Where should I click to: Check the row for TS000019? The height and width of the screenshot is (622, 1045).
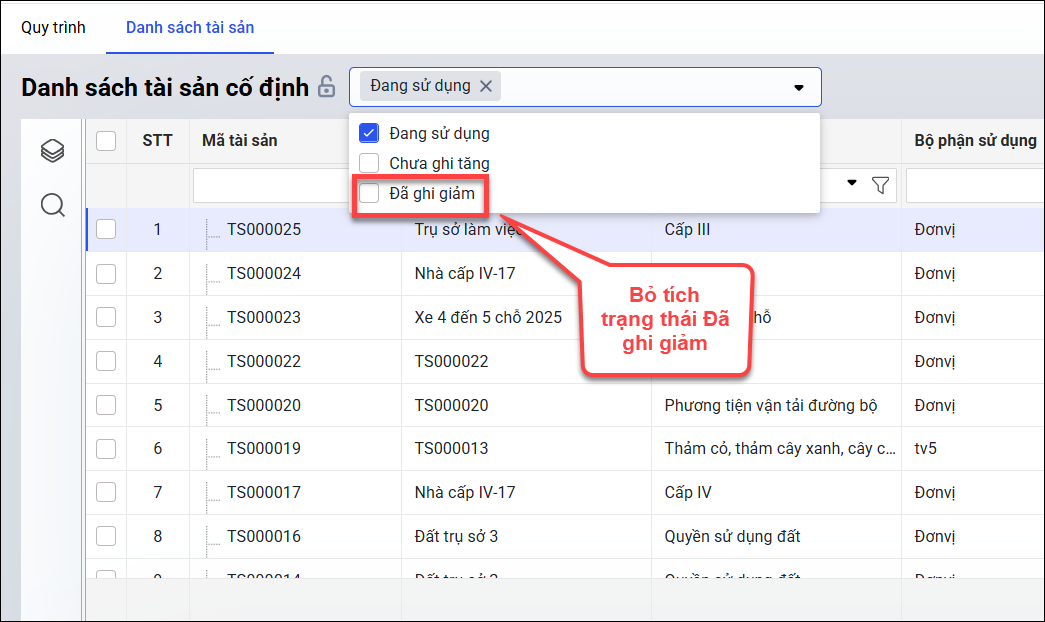(106, 449)
